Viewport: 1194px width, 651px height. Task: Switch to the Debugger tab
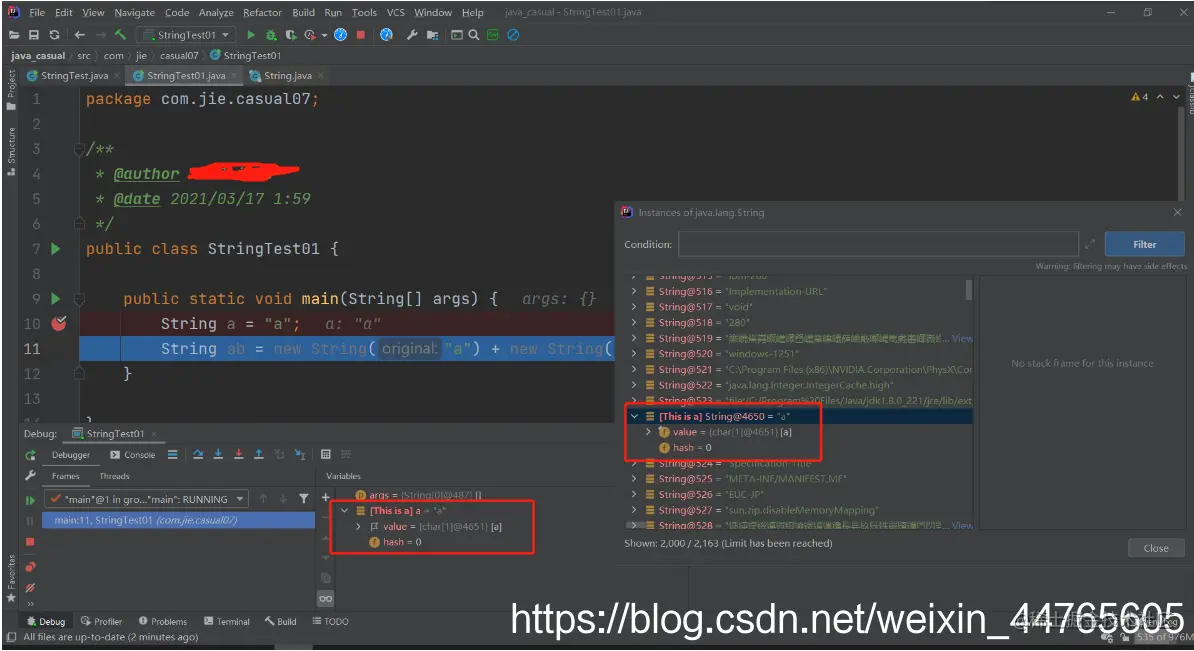(71, 455)
